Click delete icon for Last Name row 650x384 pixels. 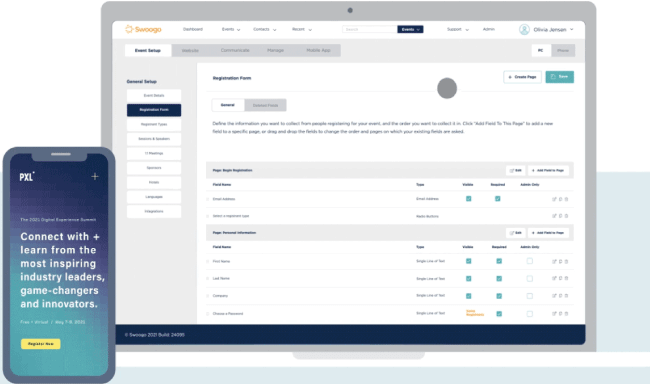click(566, 278)
